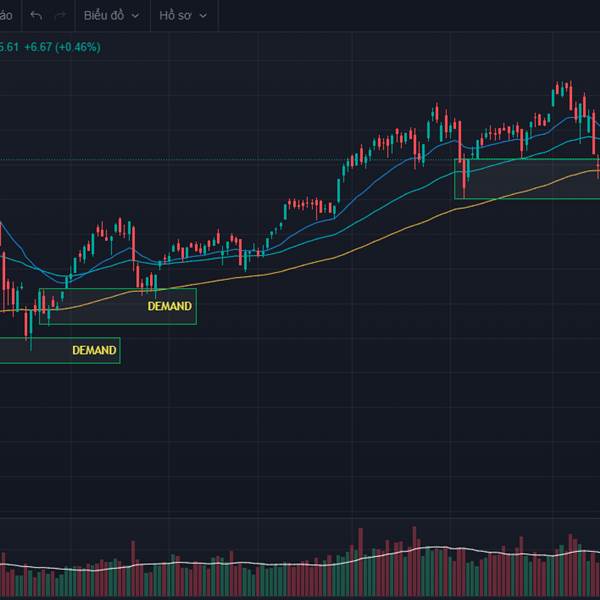Click the redo arrow icon
The height and width of the screenshot is (600, 600).
(x=60, y=16)
